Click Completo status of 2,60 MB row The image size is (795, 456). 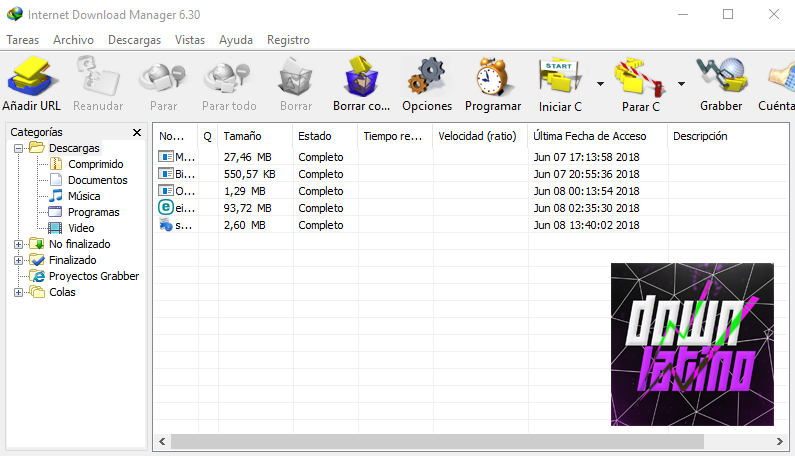(321, 225)
